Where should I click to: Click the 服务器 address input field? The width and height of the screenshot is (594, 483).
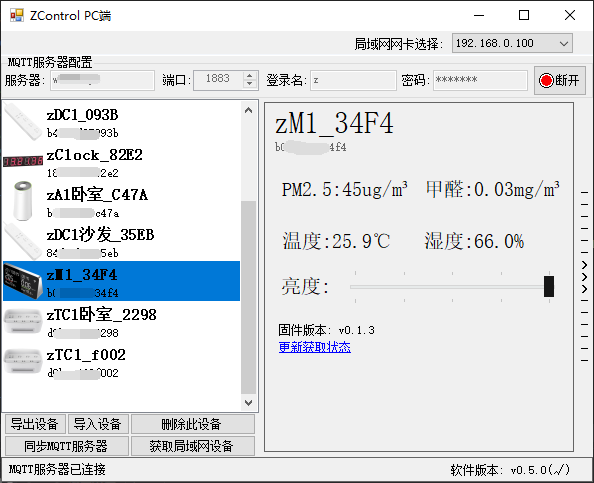pos(102,80)
